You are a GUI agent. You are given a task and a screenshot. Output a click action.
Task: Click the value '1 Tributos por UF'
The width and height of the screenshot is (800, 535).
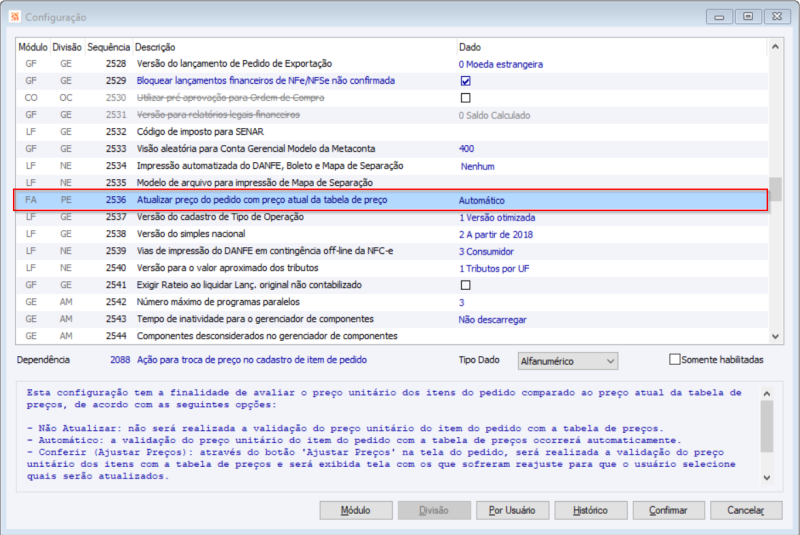pos(494,268)
